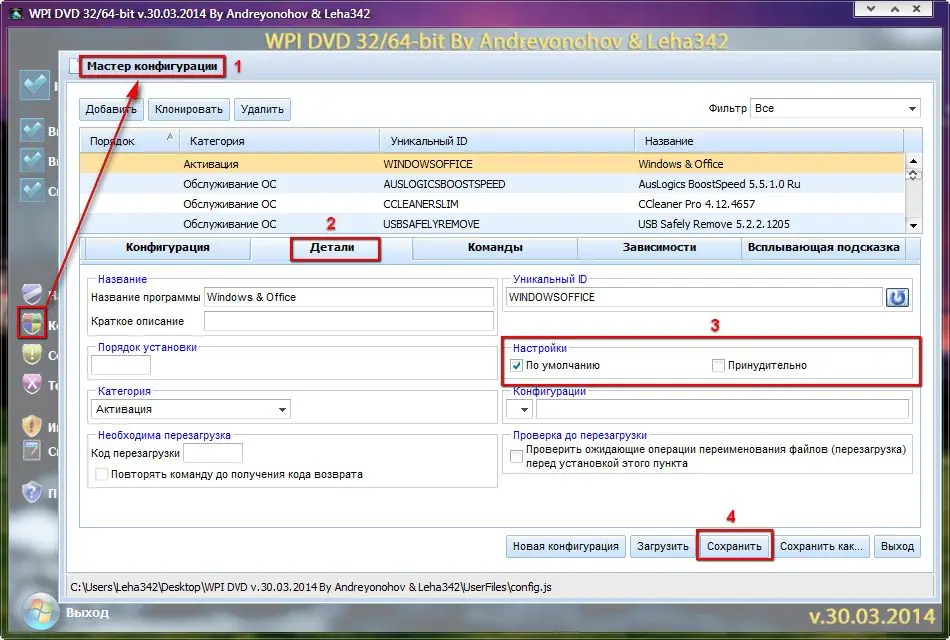Click the Клонировать button
The width and height of the screenshot is (950, 640).
tap(188, 109)
